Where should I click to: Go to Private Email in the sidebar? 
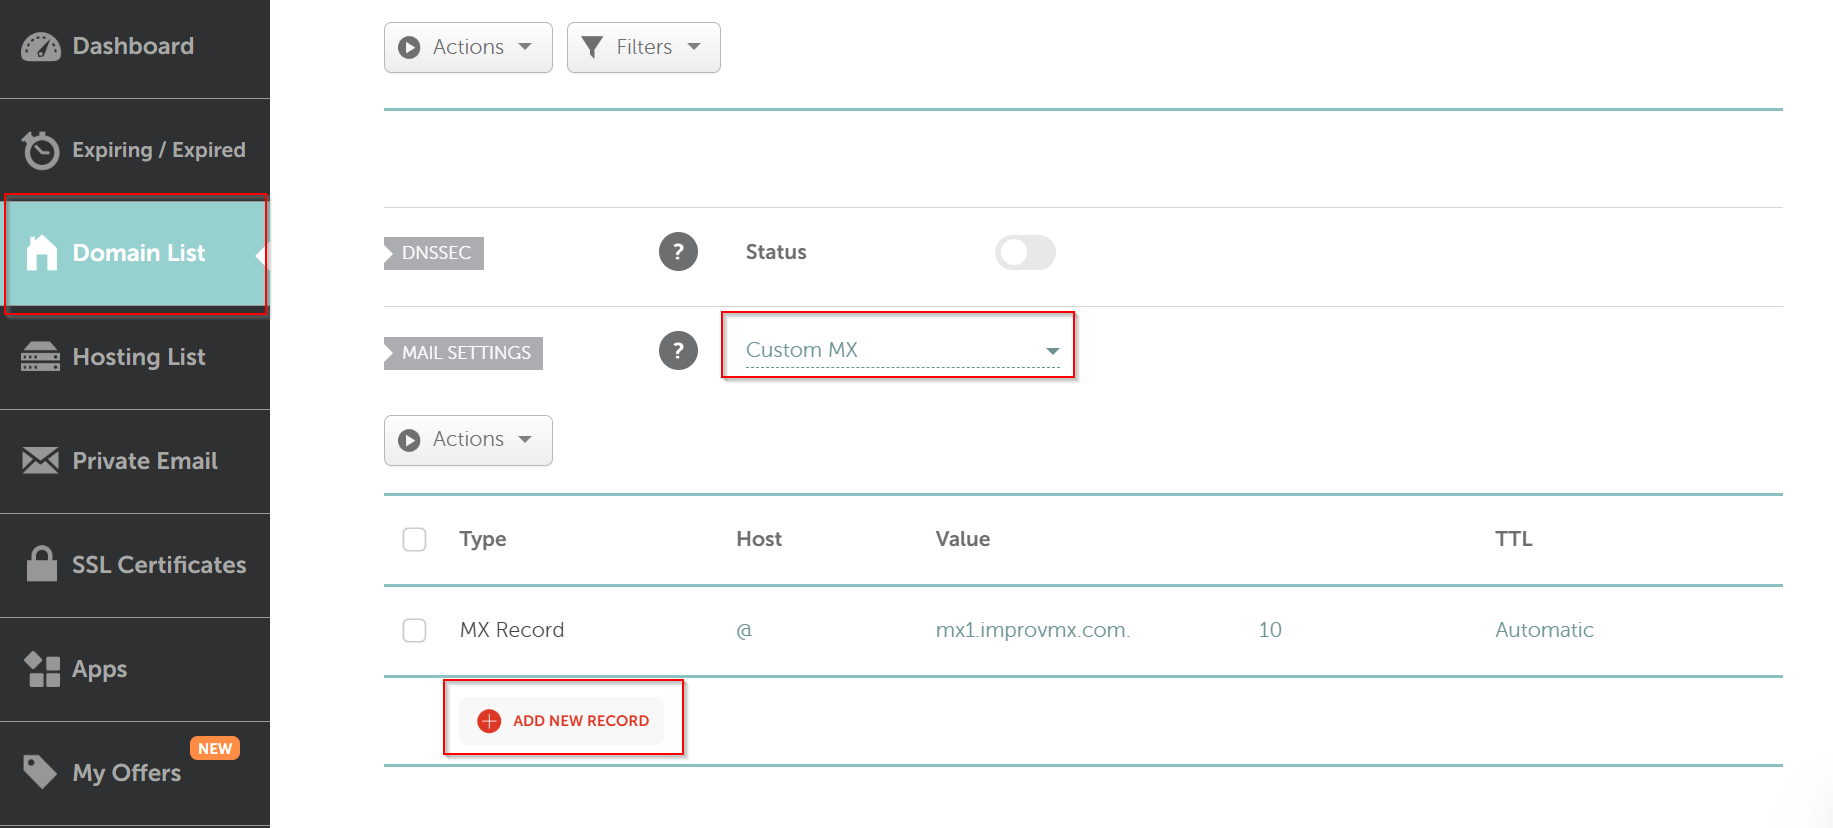[x=145, y=461]
